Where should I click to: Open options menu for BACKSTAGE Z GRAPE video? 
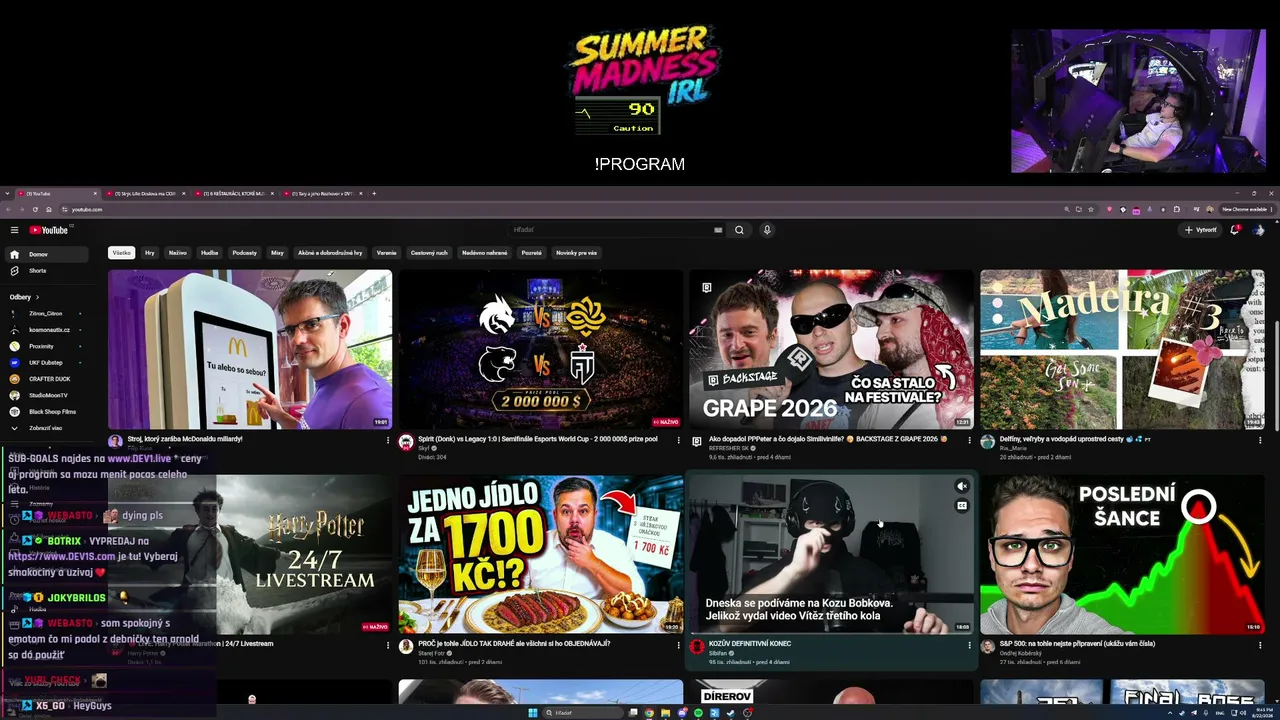969,440
